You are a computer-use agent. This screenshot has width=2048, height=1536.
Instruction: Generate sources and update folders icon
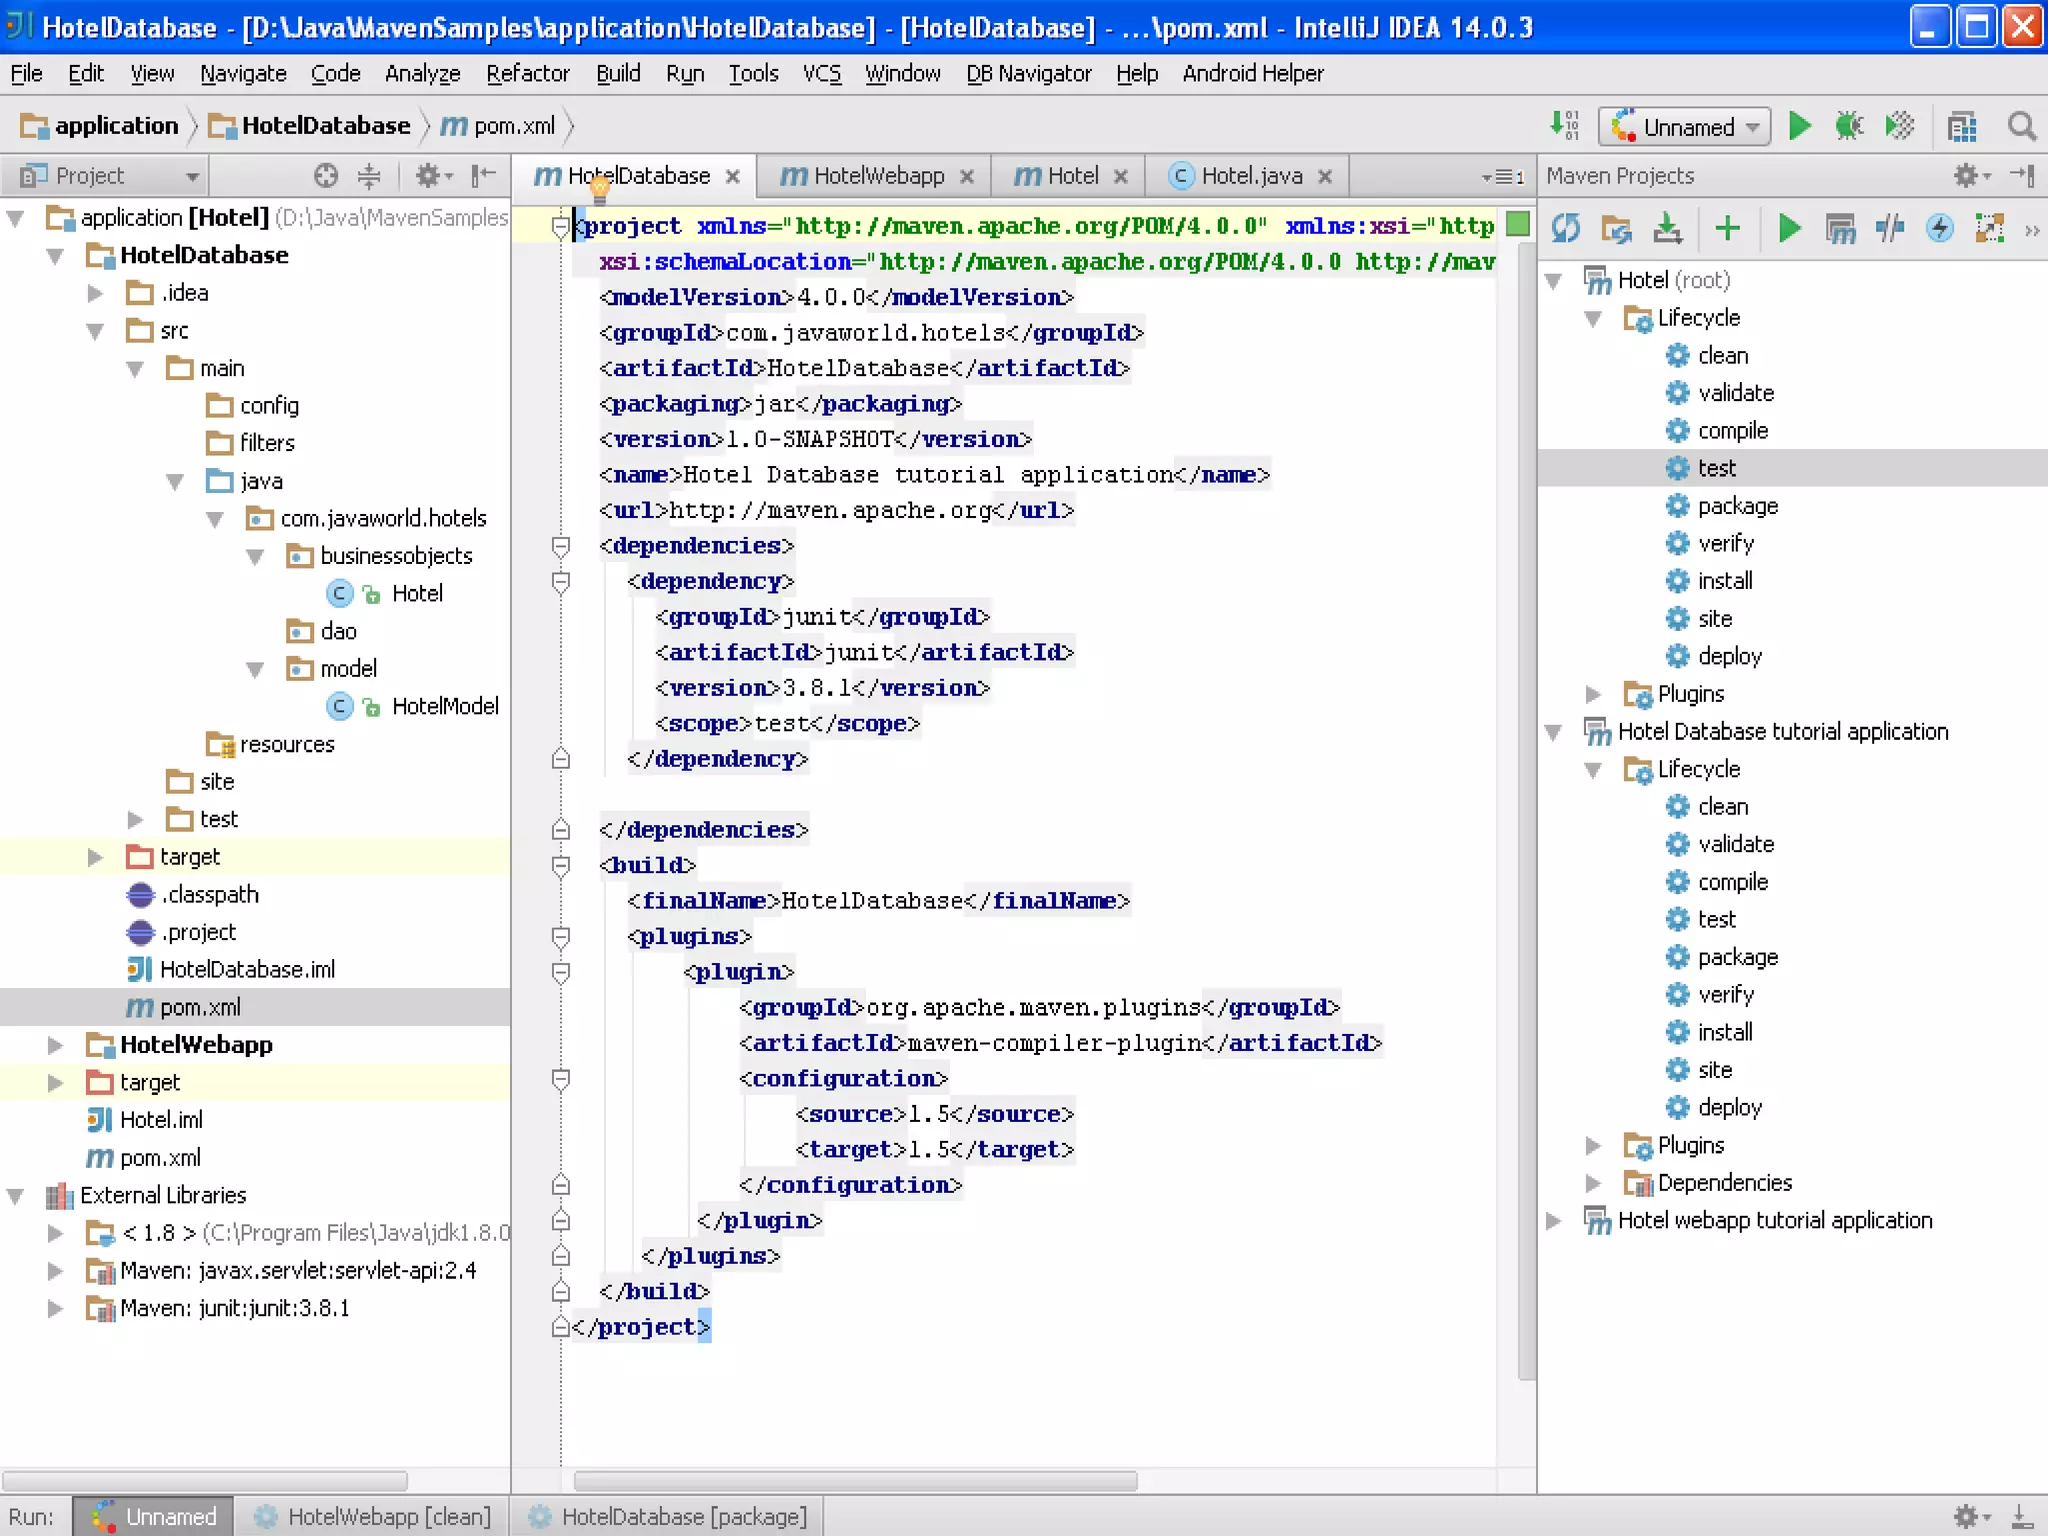click(x=1616, y=229)
